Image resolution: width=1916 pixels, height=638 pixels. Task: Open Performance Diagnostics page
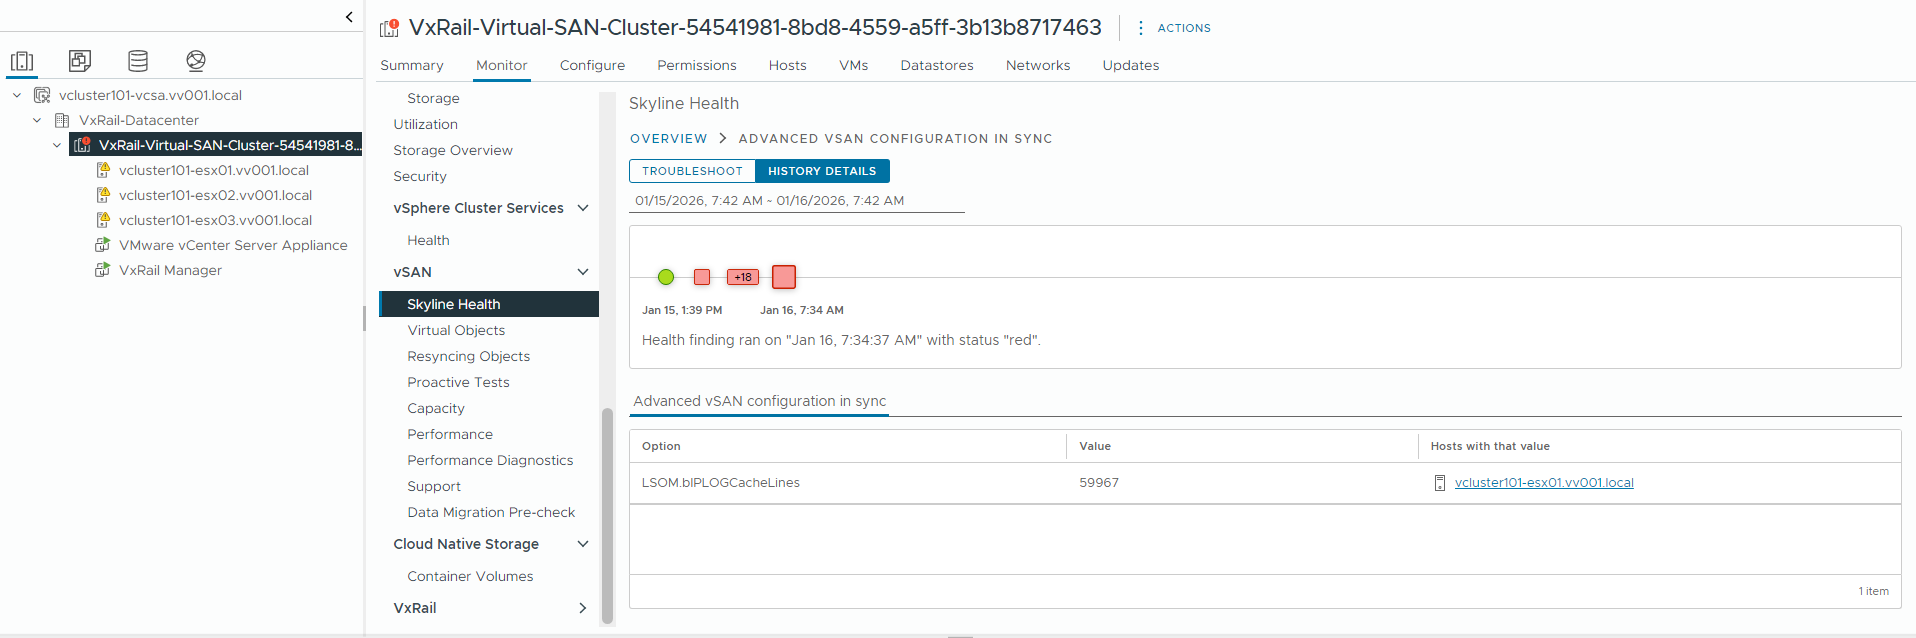(x=490, y=460)
